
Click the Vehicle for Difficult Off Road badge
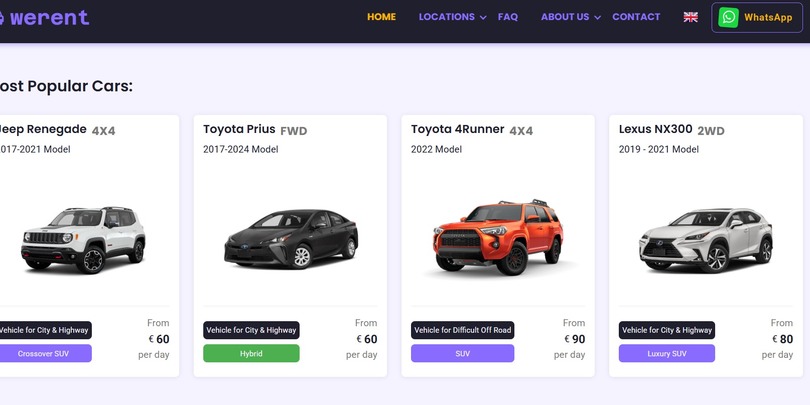[462, 330]
